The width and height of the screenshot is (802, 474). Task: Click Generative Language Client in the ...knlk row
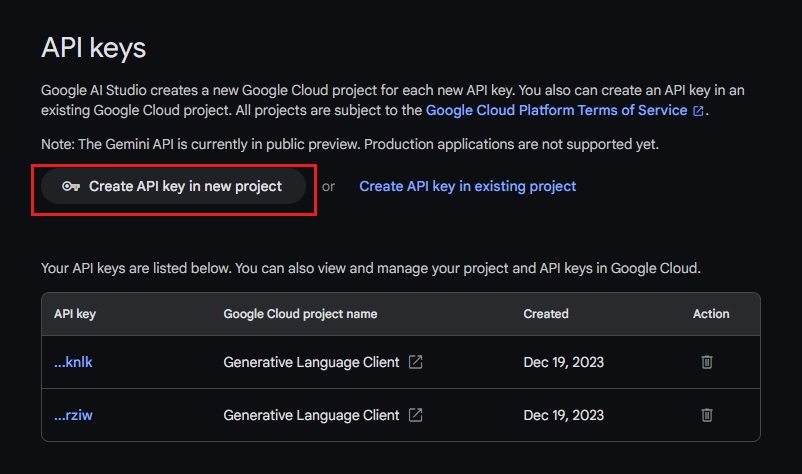311,362
